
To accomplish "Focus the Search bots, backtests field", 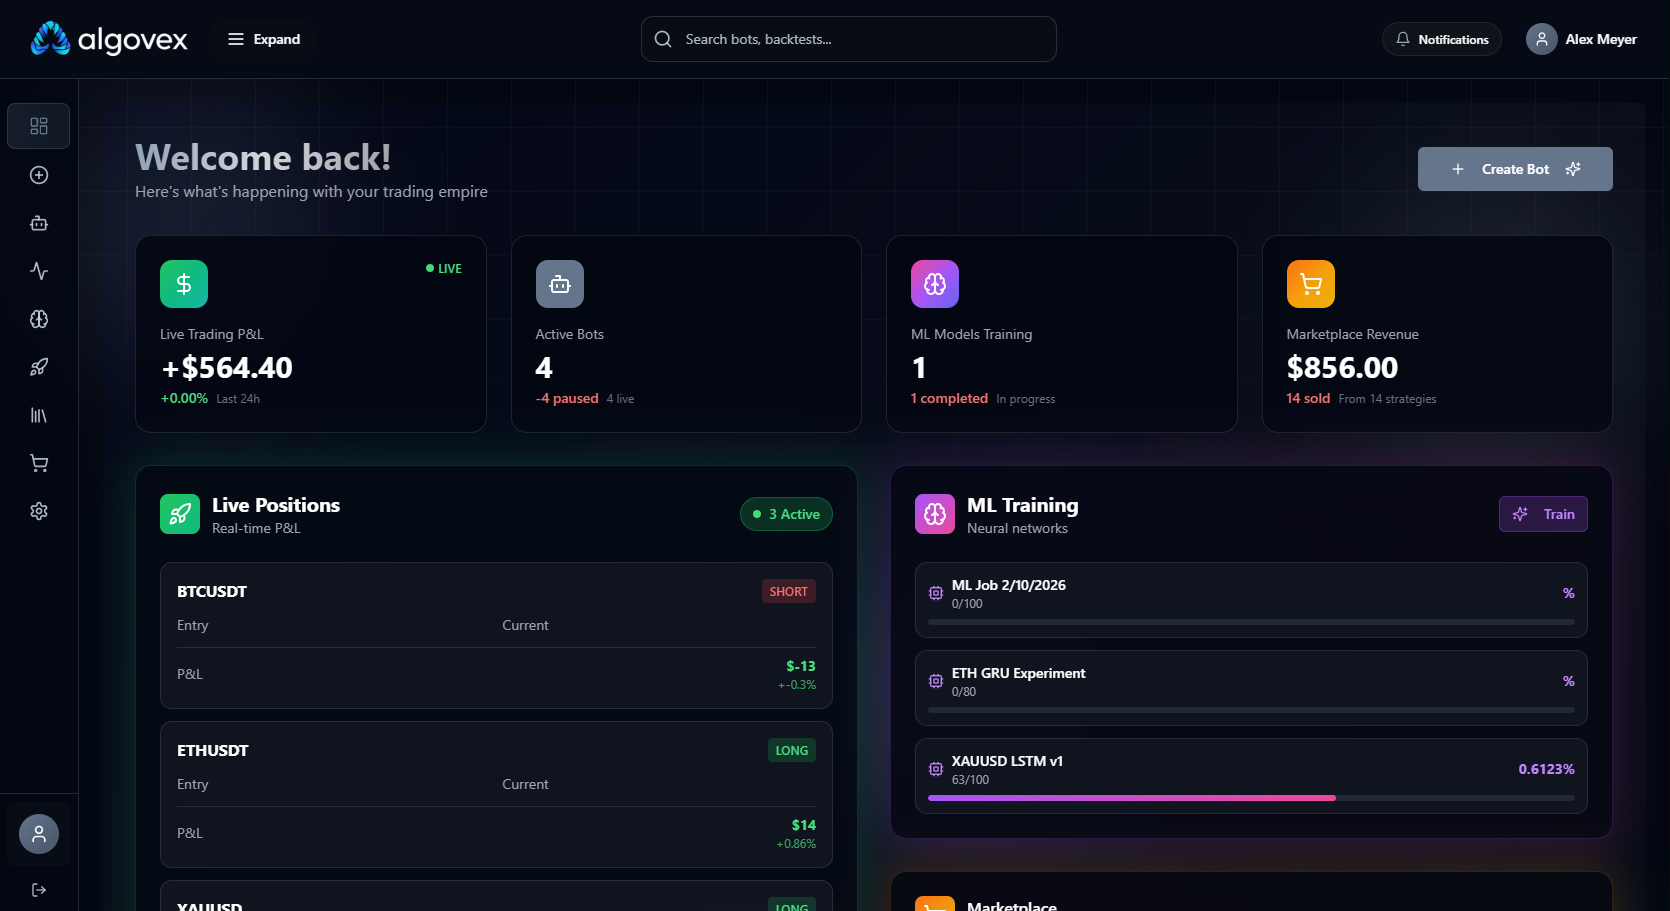I will (848, 39).
